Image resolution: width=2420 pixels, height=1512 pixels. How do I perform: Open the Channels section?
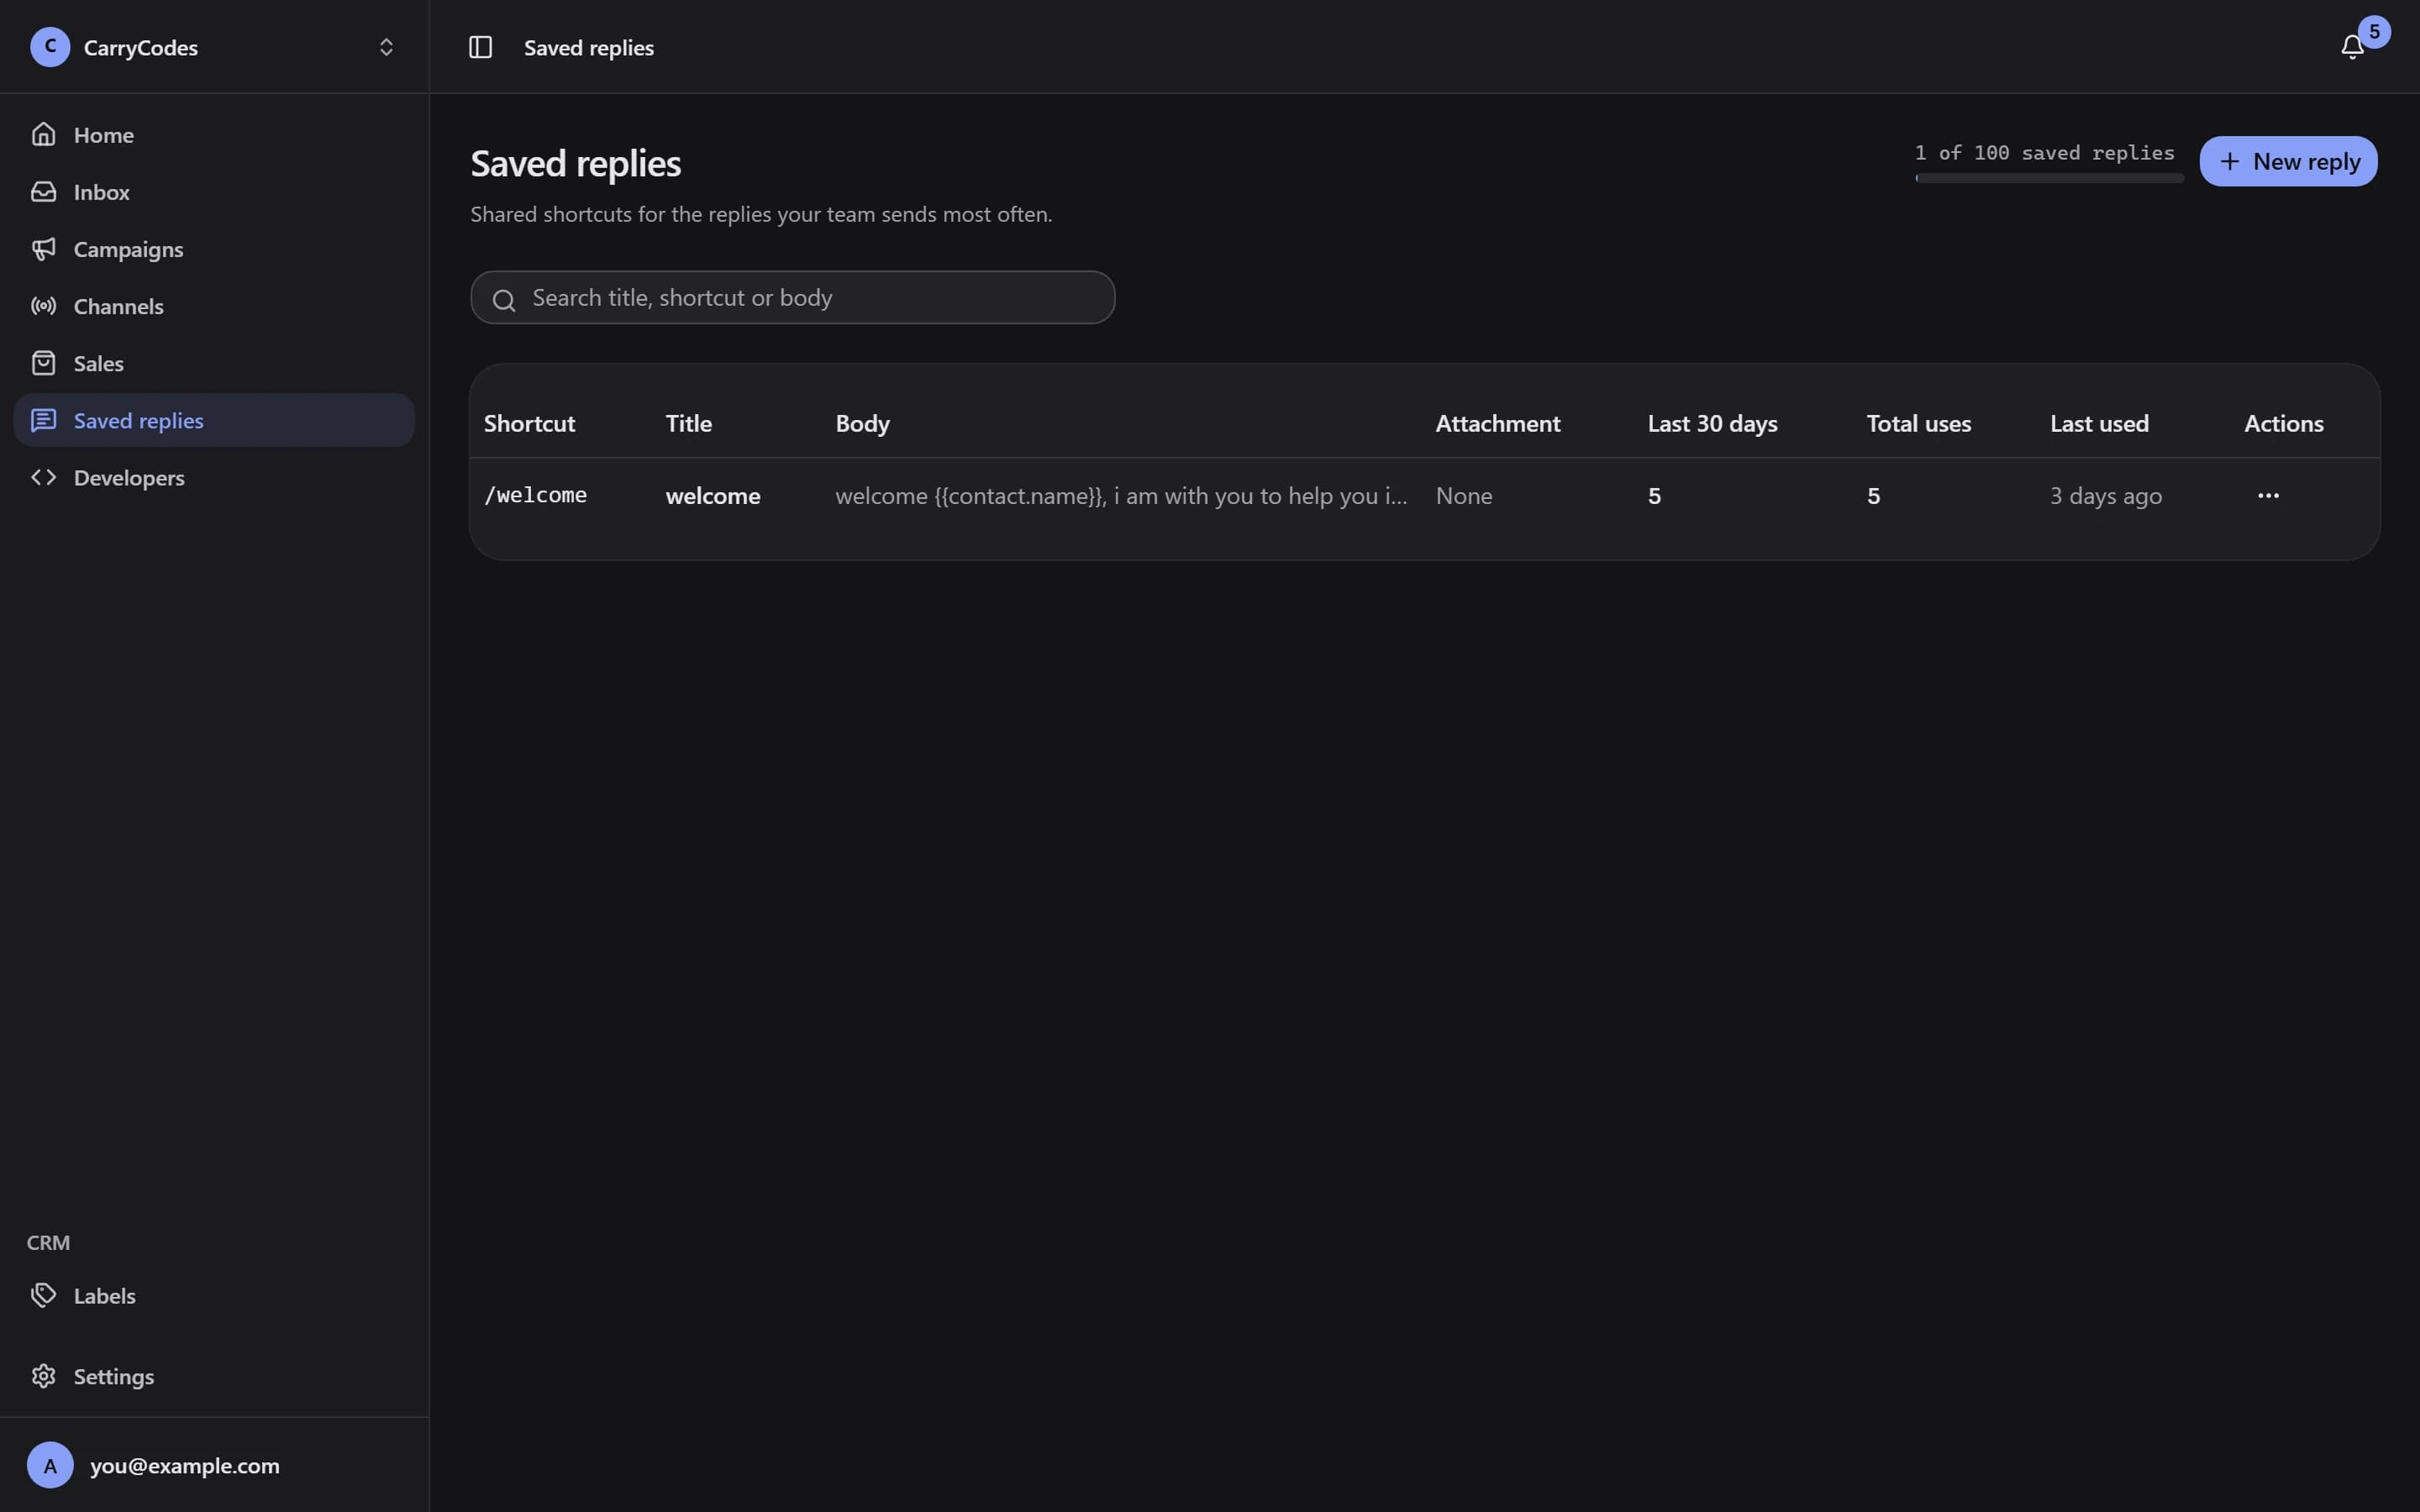[x=214, y=306]
